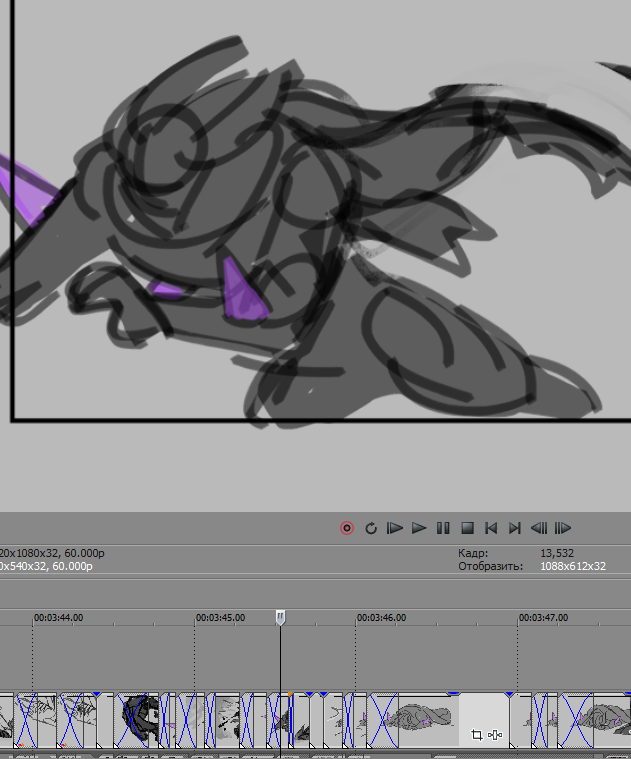Click the display size value 1088x612x32
The width and height of the screenshot is (631, 759).
click(573, 566)
